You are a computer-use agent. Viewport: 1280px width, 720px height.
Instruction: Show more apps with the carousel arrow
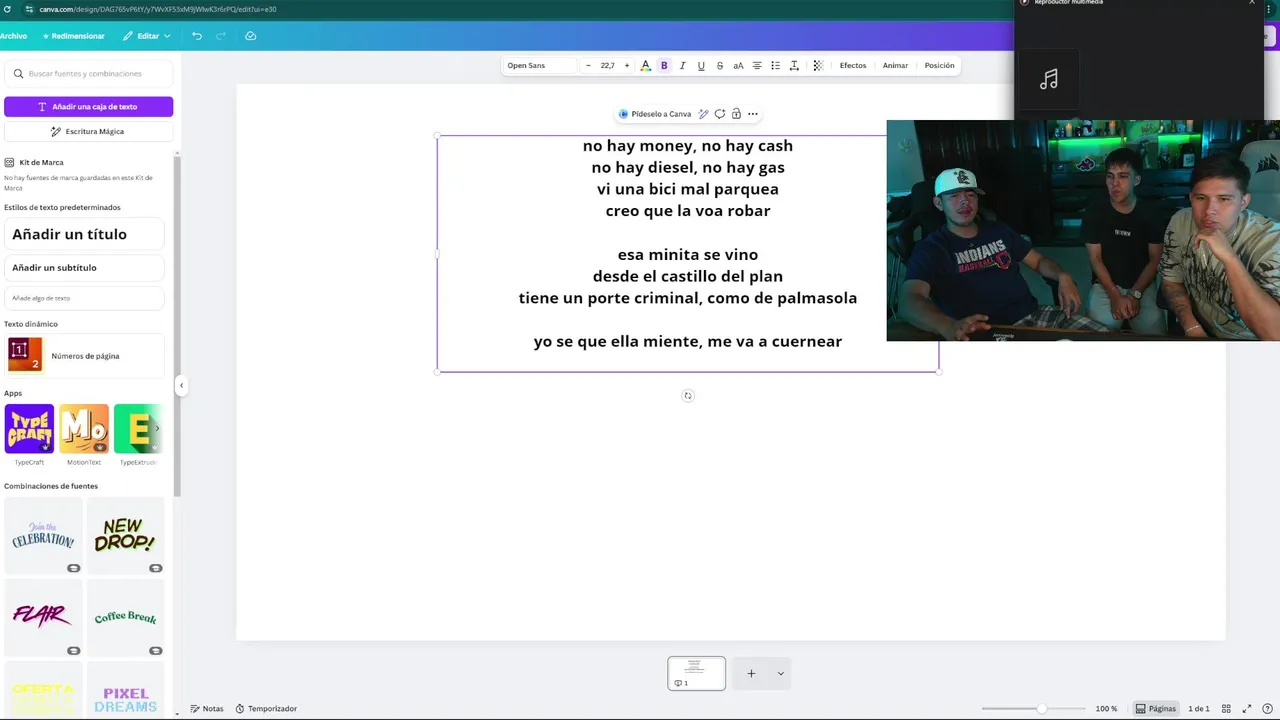click(156, 429)
